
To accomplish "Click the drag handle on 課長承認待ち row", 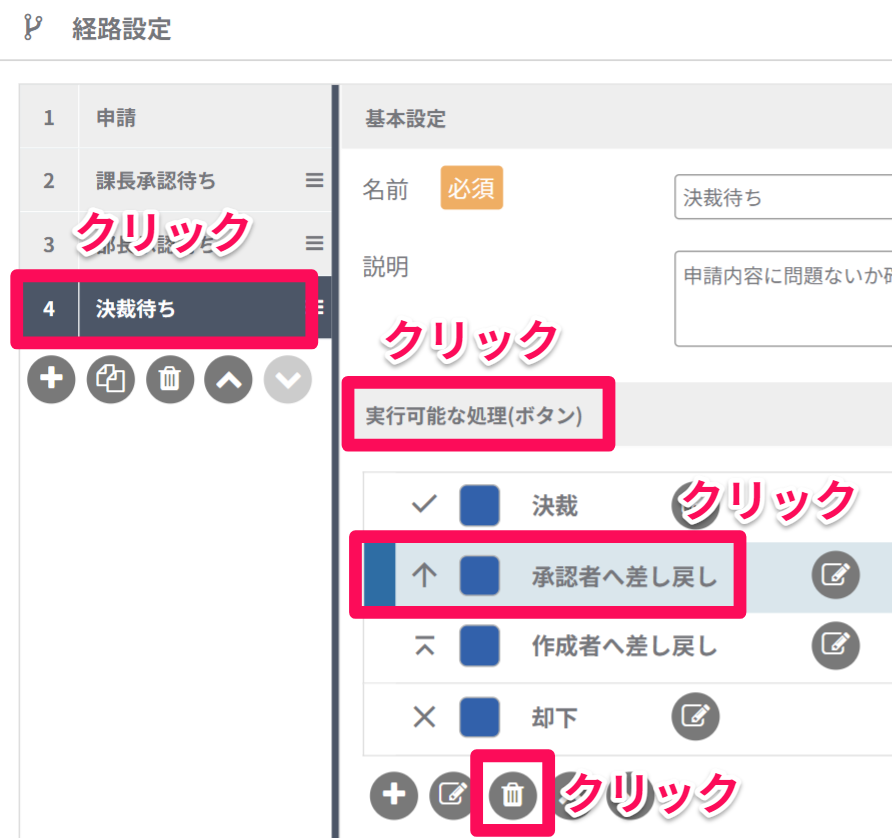I will pos(315,180).
